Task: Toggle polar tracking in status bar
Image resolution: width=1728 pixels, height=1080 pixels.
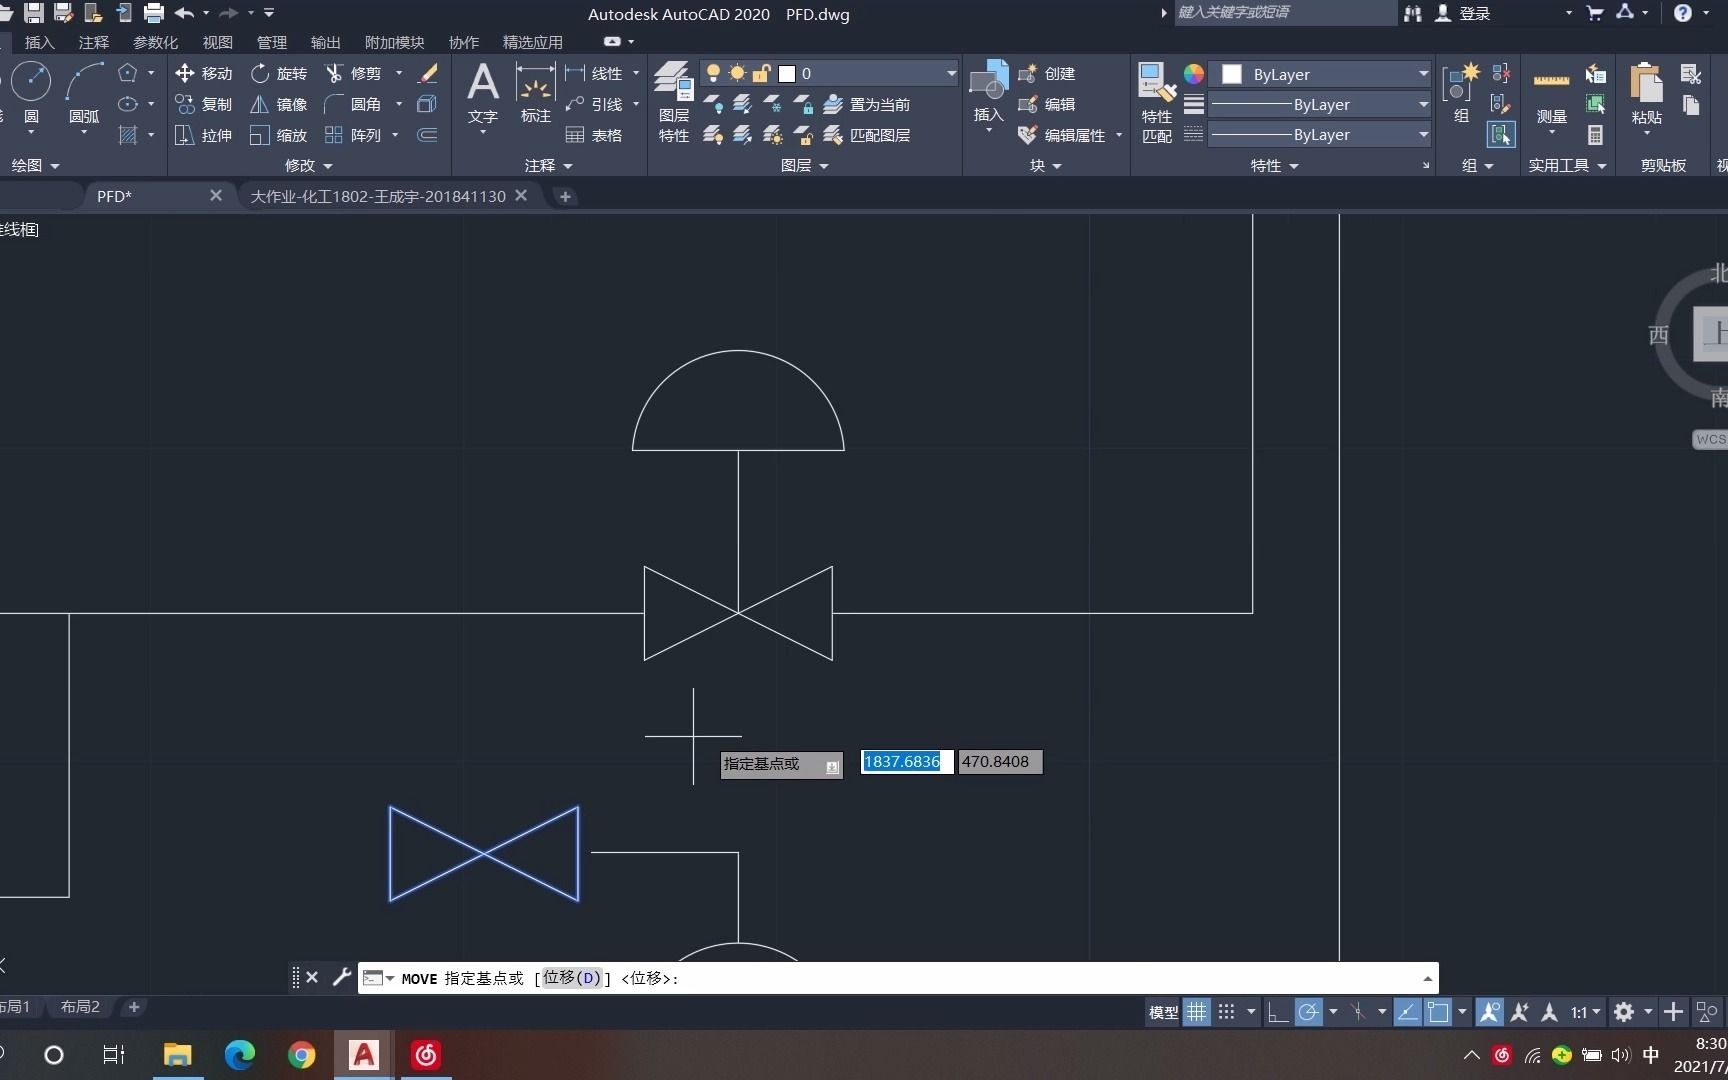Action: pos(1308,1012)
